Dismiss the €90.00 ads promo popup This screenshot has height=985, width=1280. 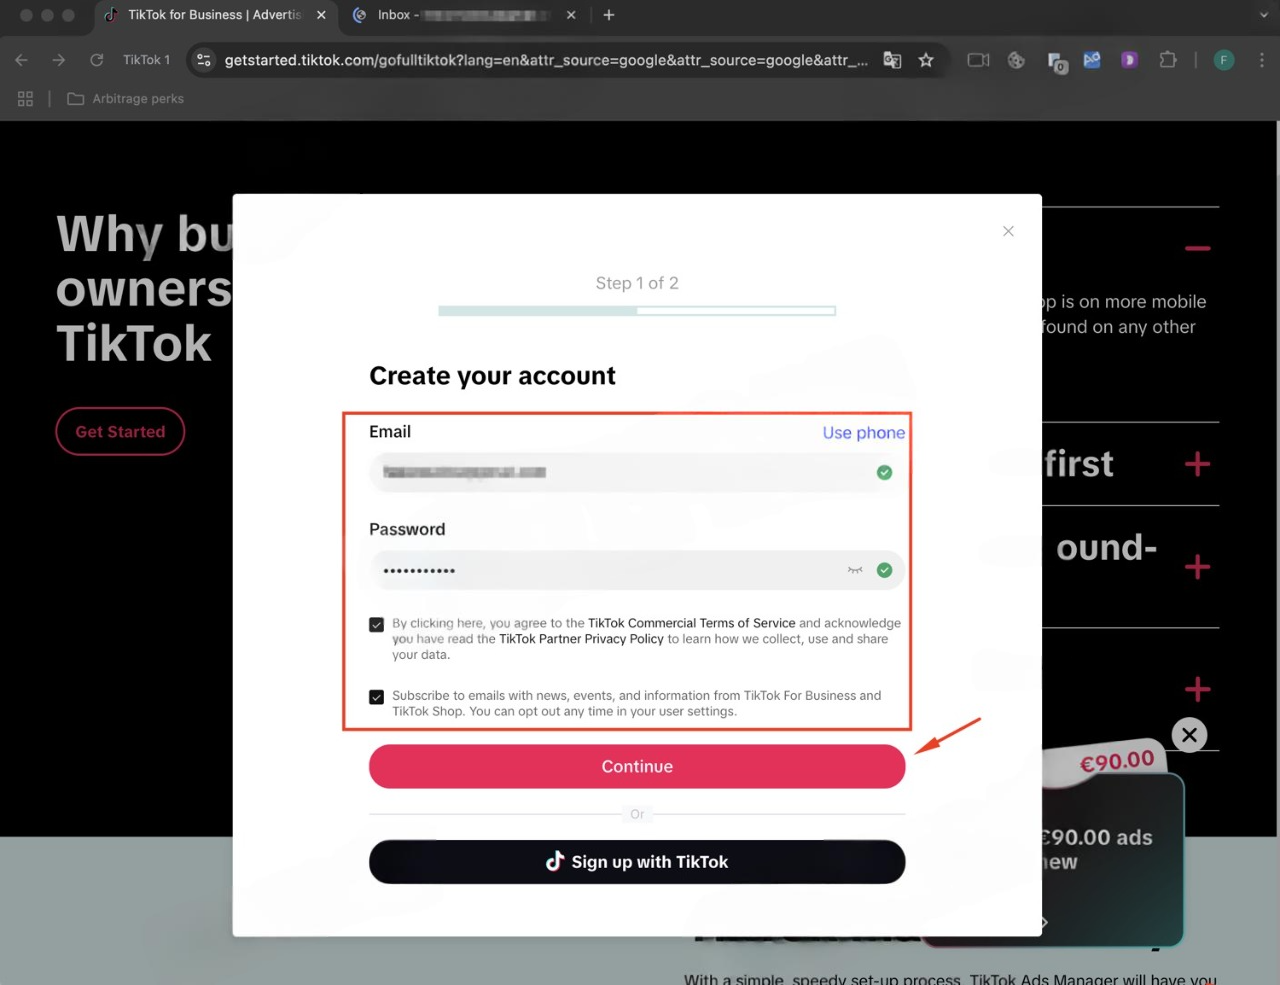pyautogui.click(x=1189, y=735)
